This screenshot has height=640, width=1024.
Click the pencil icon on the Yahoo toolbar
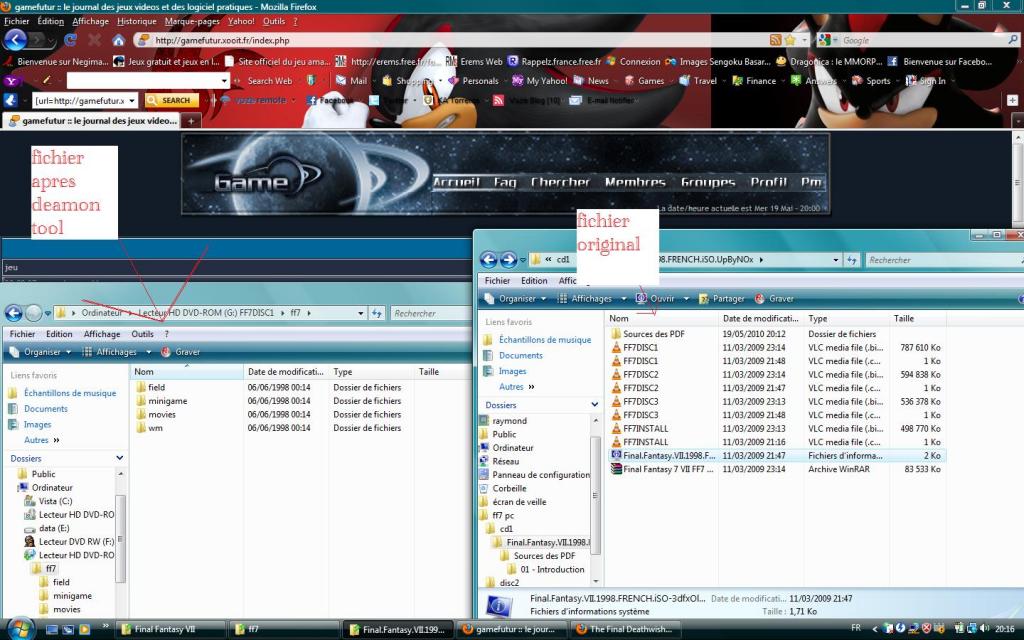47,80
